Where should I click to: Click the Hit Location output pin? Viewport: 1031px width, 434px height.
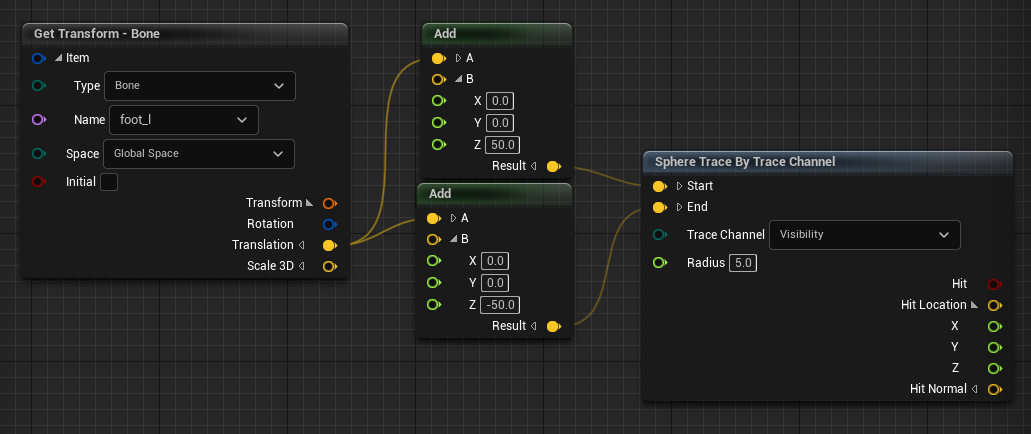click(994, 305)
